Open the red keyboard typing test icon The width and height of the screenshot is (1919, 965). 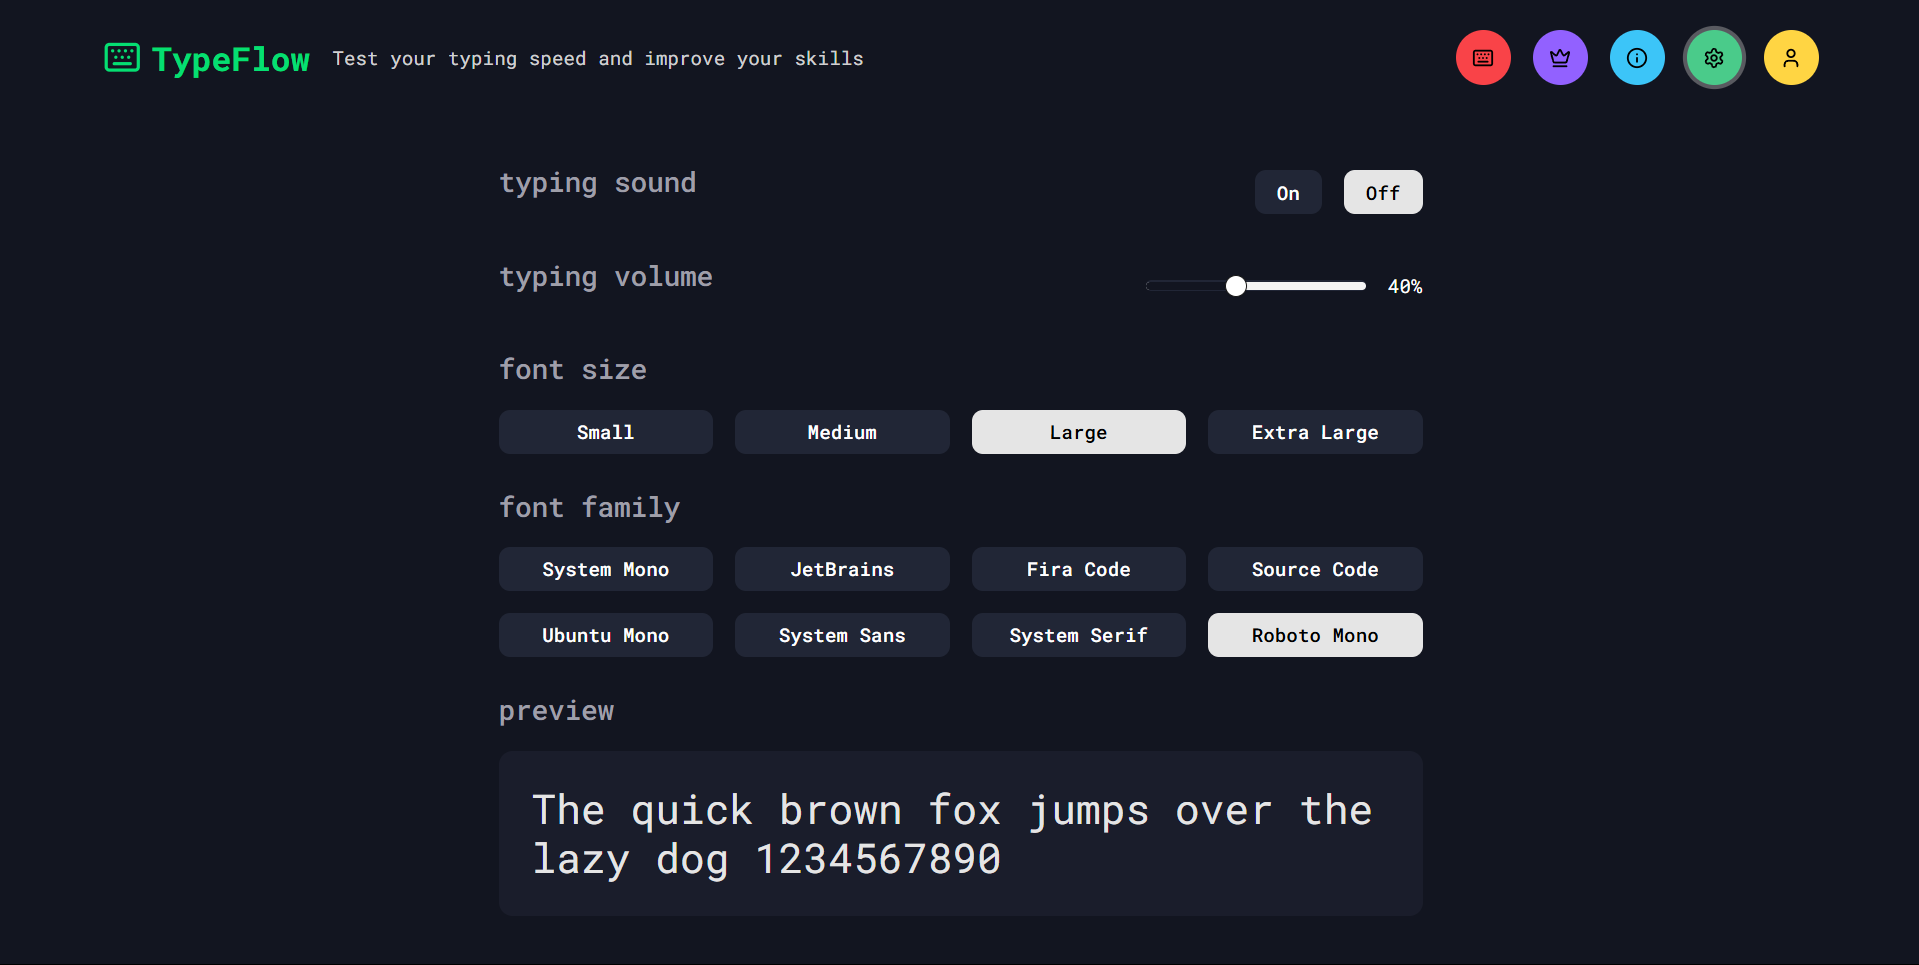[x=1483, y=58]
